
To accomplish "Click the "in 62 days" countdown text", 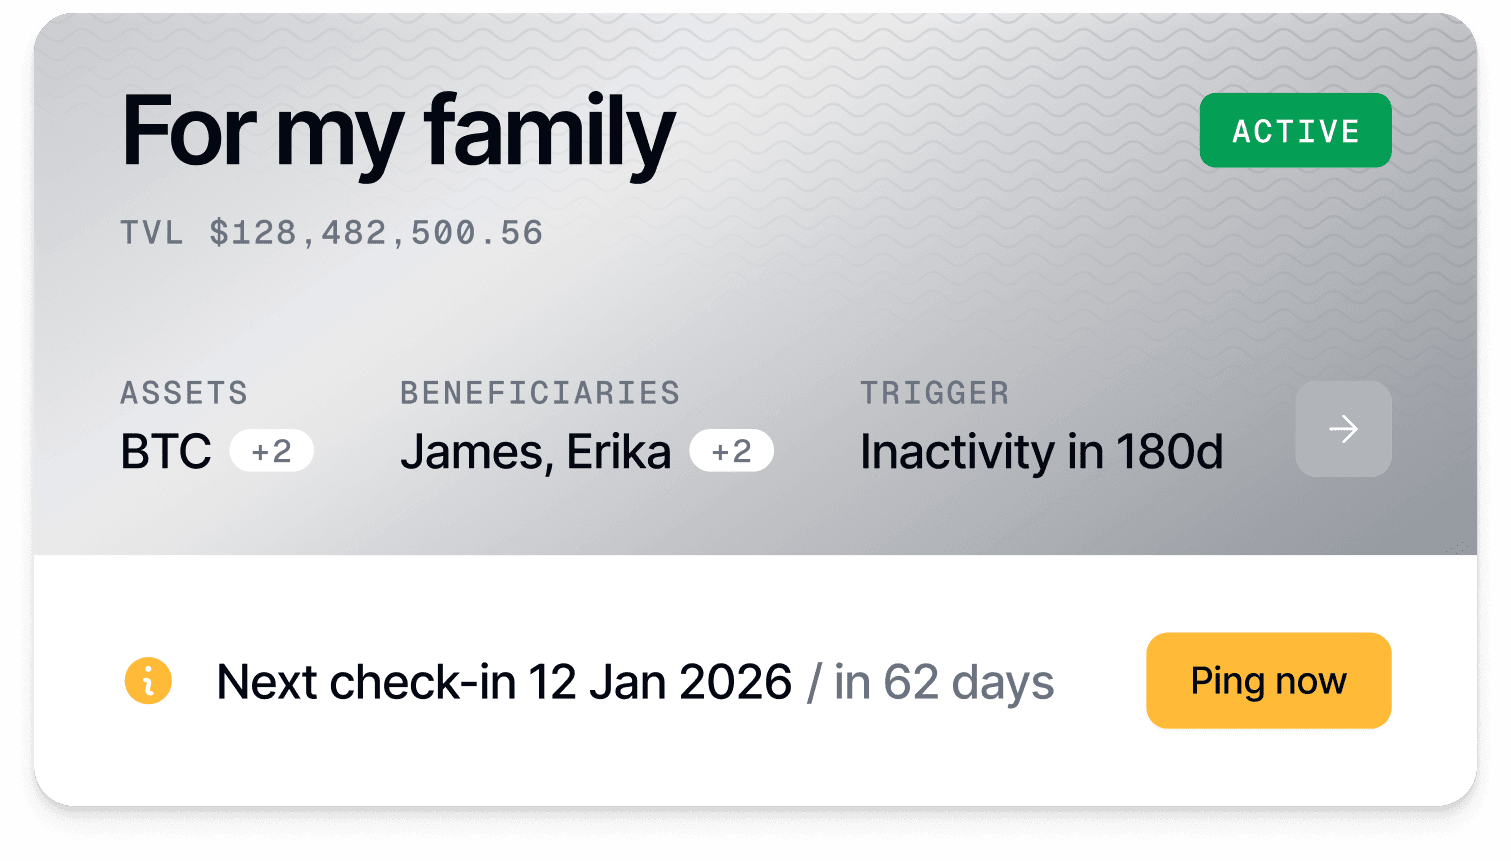I will tap(944, 682).
